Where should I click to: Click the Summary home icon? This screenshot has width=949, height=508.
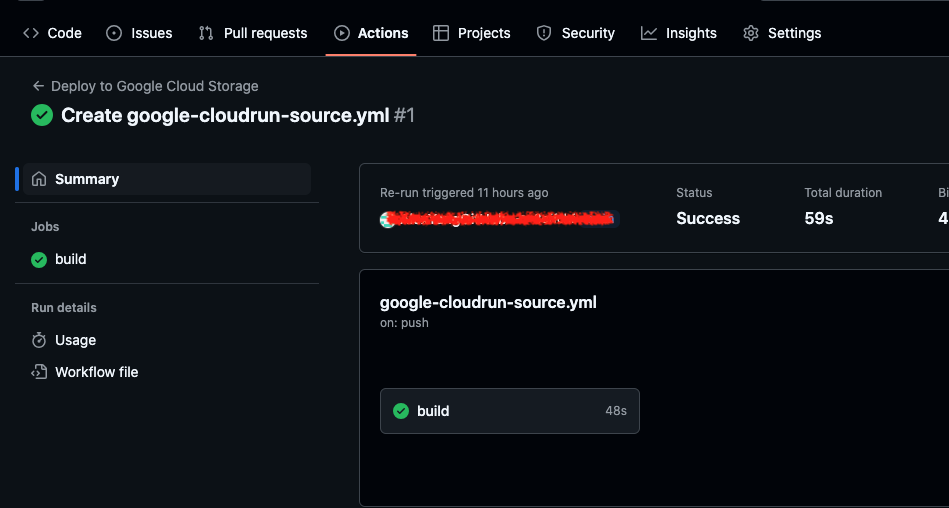tap(39, 179)
